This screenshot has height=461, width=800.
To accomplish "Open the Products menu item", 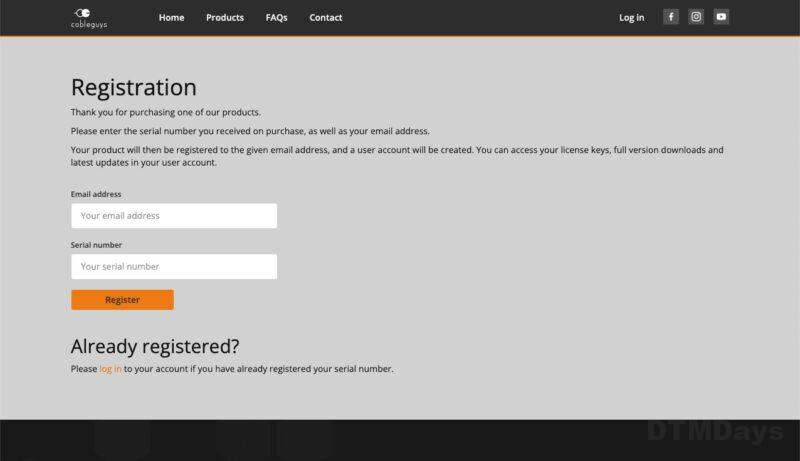I will point(225,18).
